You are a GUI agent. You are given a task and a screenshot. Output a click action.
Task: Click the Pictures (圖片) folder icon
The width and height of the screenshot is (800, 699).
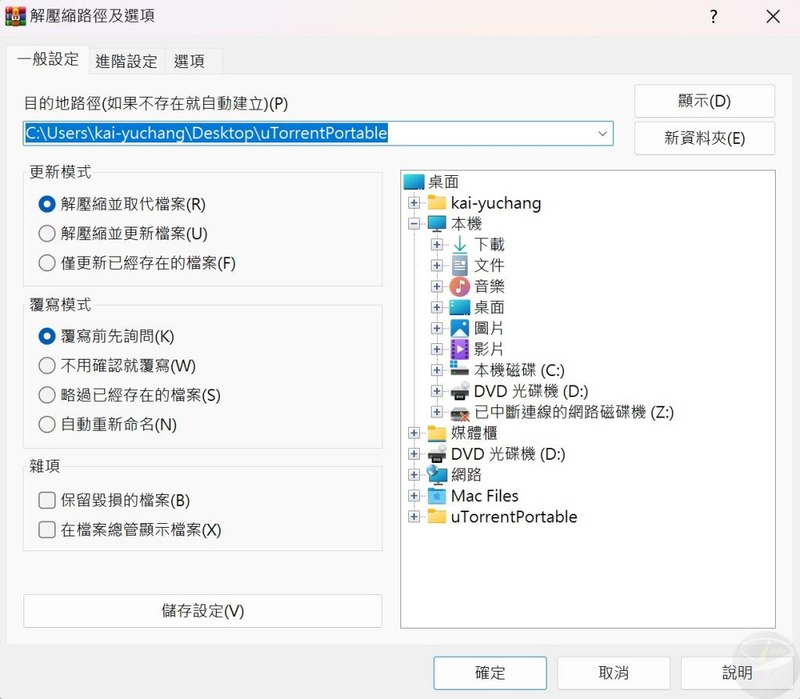pyautogui.click(x=460, y=328)
